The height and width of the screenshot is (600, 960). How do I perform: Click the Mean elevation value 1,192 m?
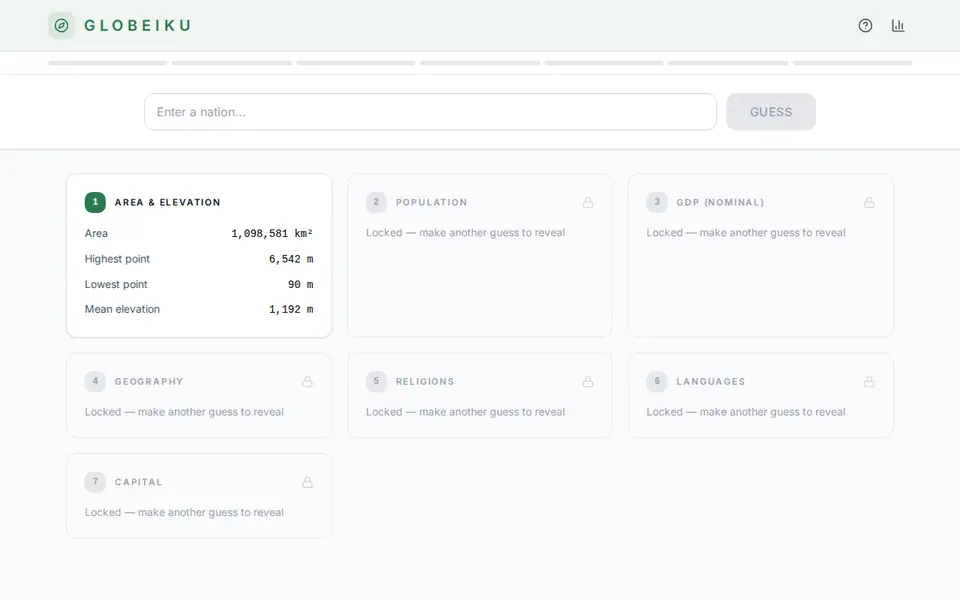point(291,310)
